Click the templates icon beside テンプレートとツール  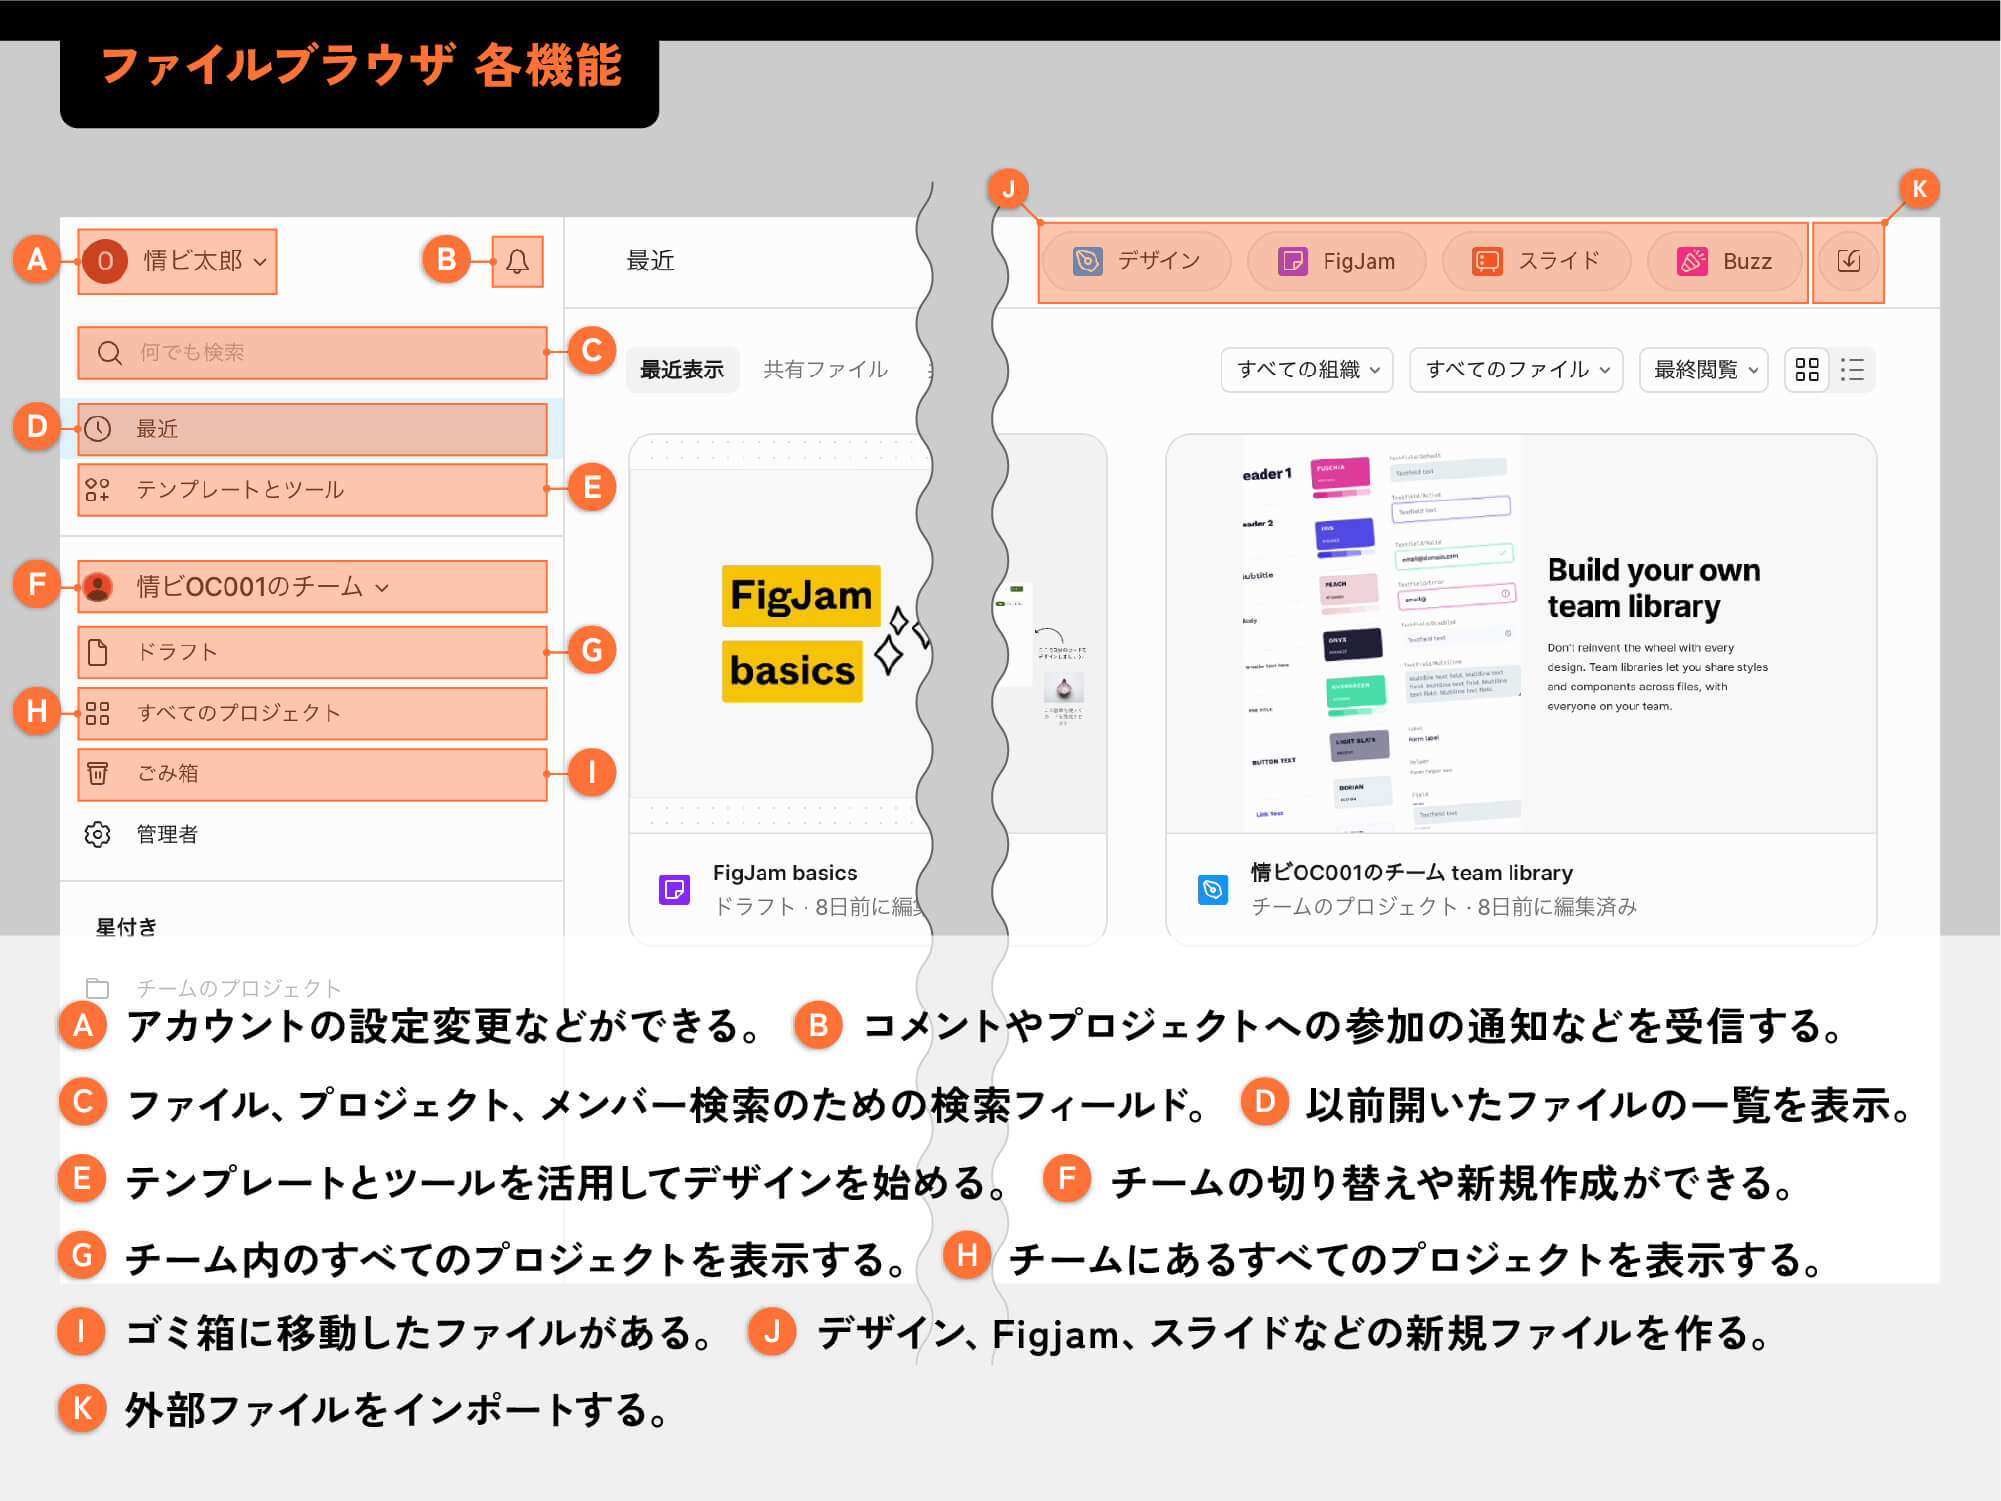click(98, 489)
